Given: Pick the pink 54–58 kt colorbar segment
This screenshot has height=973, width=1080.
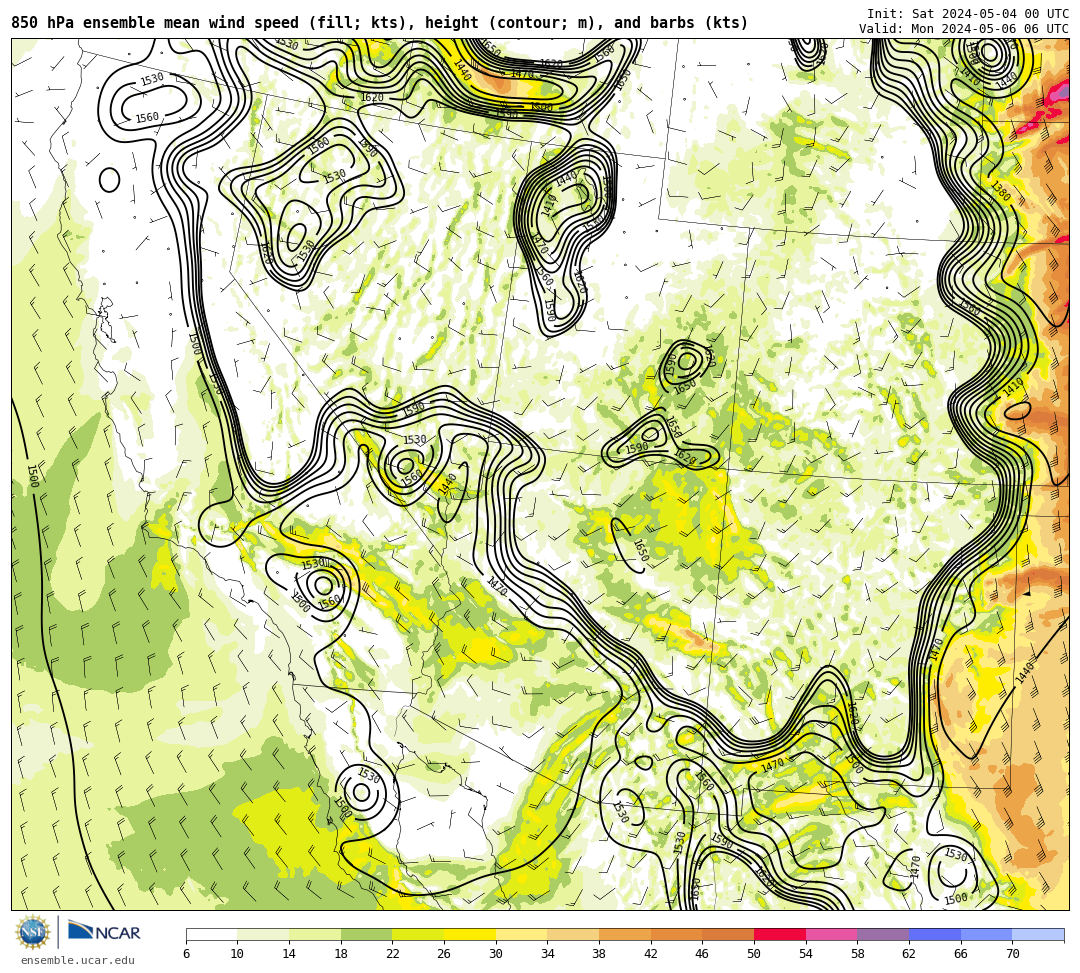Looking at the screenshot, I should point(831,934).
